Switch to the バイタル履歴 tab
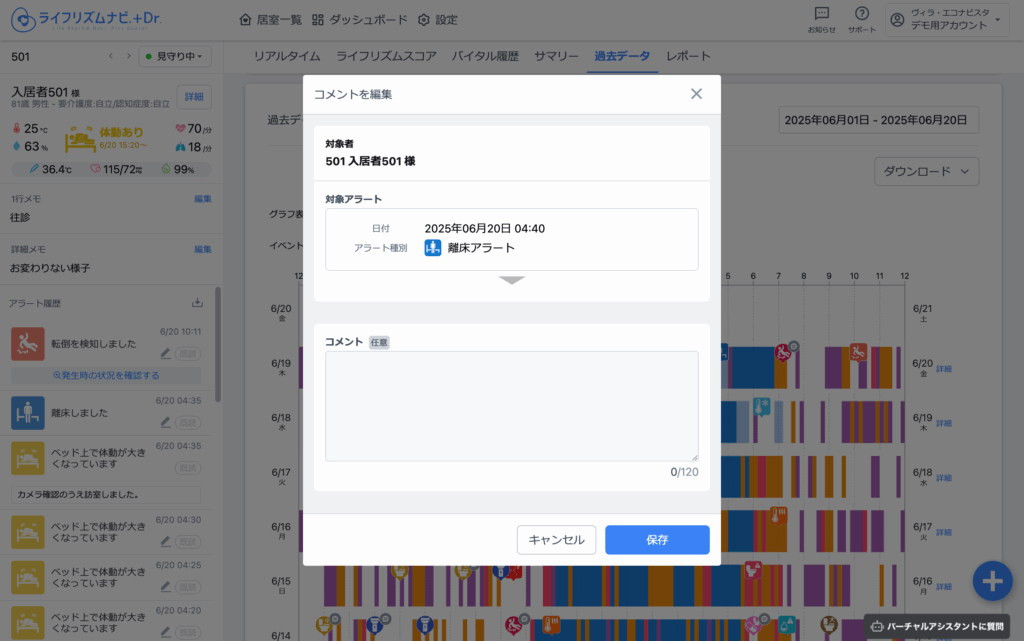The width and height of the screenshot is (1024, 641). click(x=485, y=56)
